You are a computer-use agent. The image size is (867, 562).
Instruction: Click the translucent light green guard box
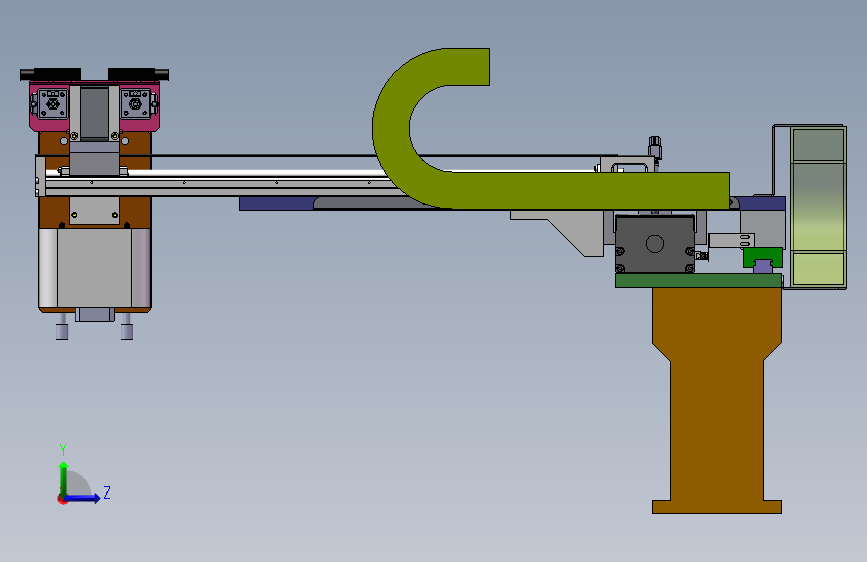818,206
